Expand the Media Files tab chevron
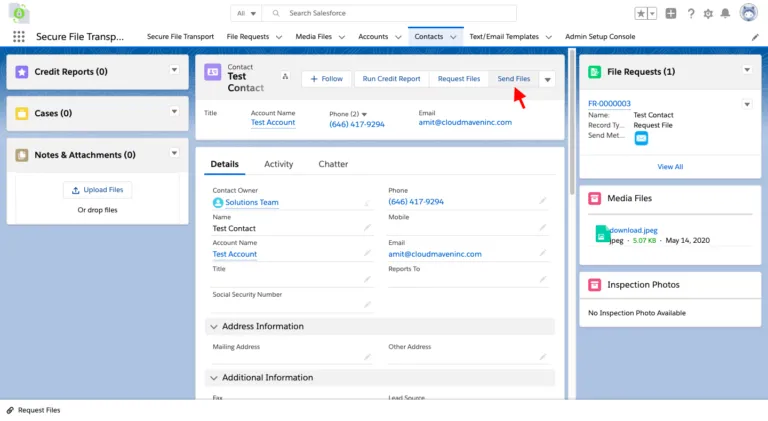The width and height of the screenshot is (768, 421). [x=341, y=37]
